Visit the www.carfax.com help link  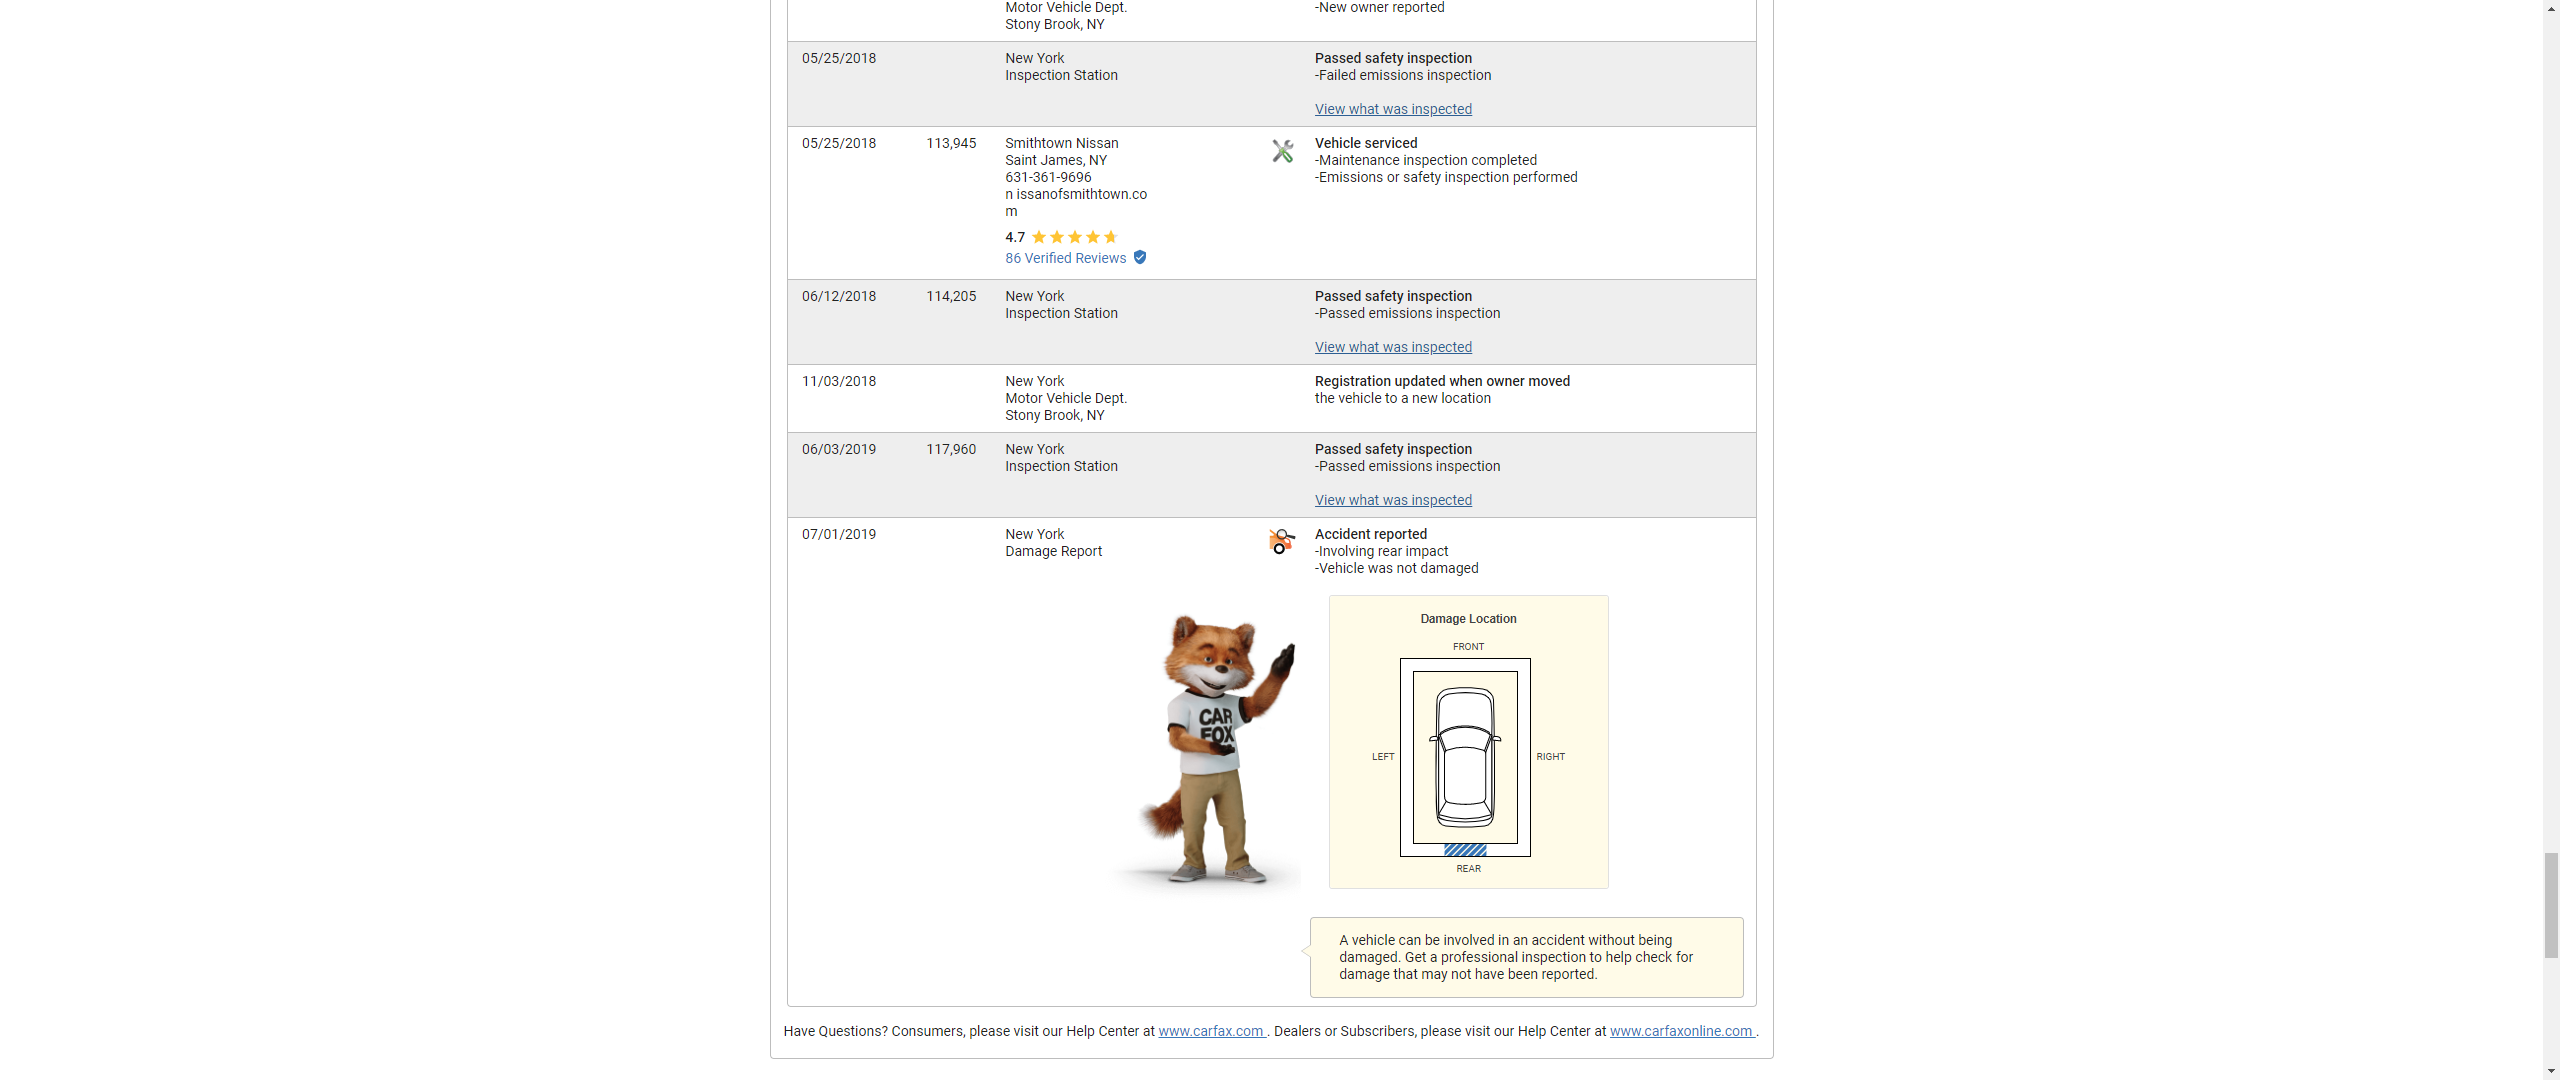click(x=1211, y=1031)
